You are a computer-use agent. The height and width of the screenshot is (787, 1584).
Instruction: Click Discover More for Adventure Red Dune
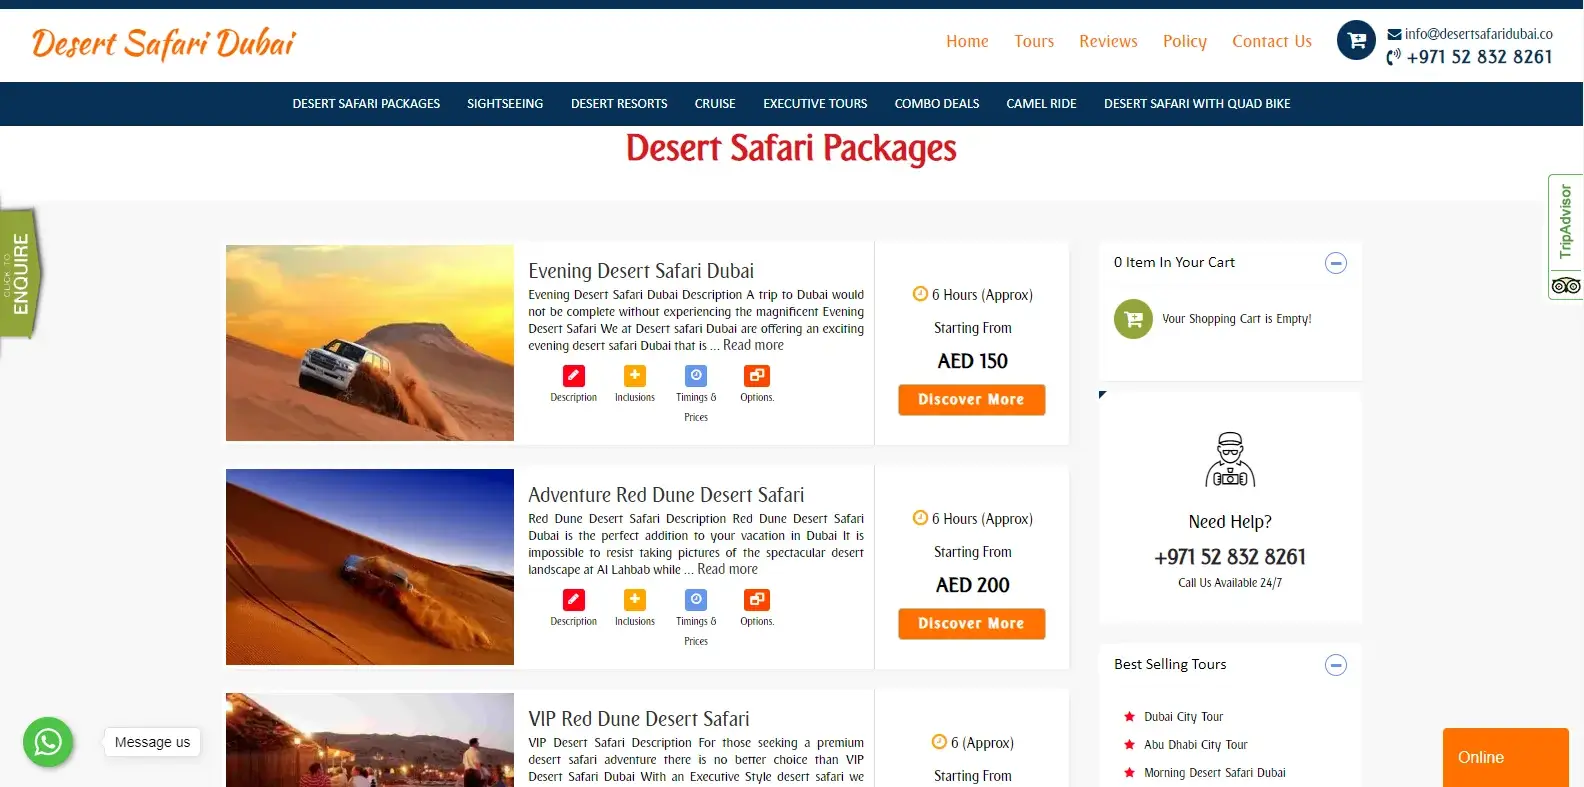click(x=971, y=624)
